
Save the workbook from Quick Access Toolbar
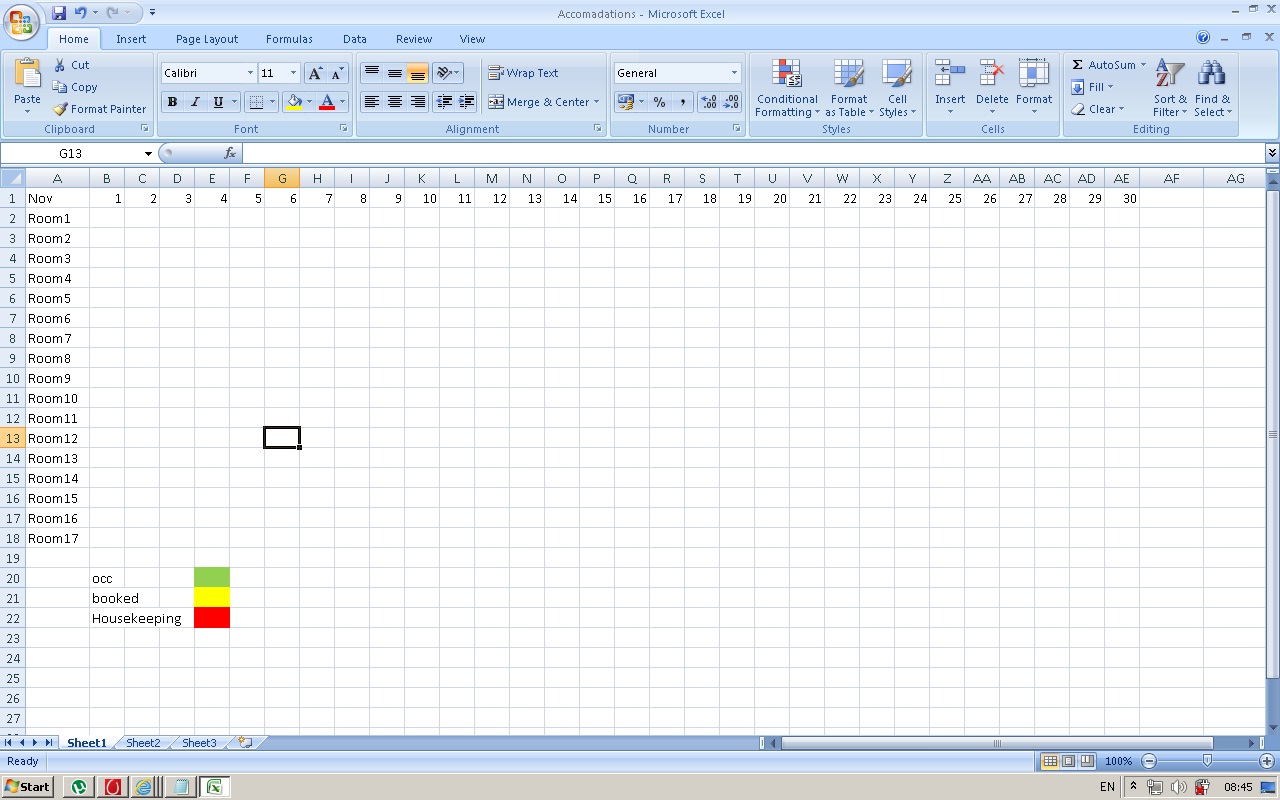click(59, 13)
